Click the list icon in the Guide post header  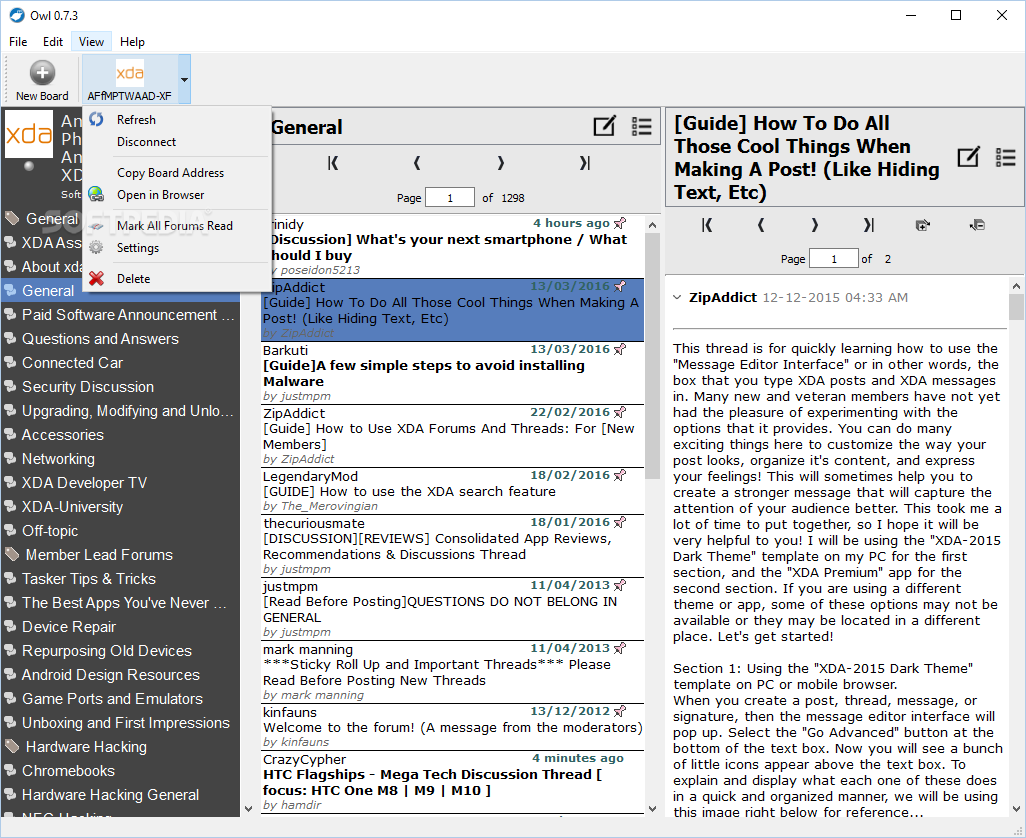(x=1005, y=157)
